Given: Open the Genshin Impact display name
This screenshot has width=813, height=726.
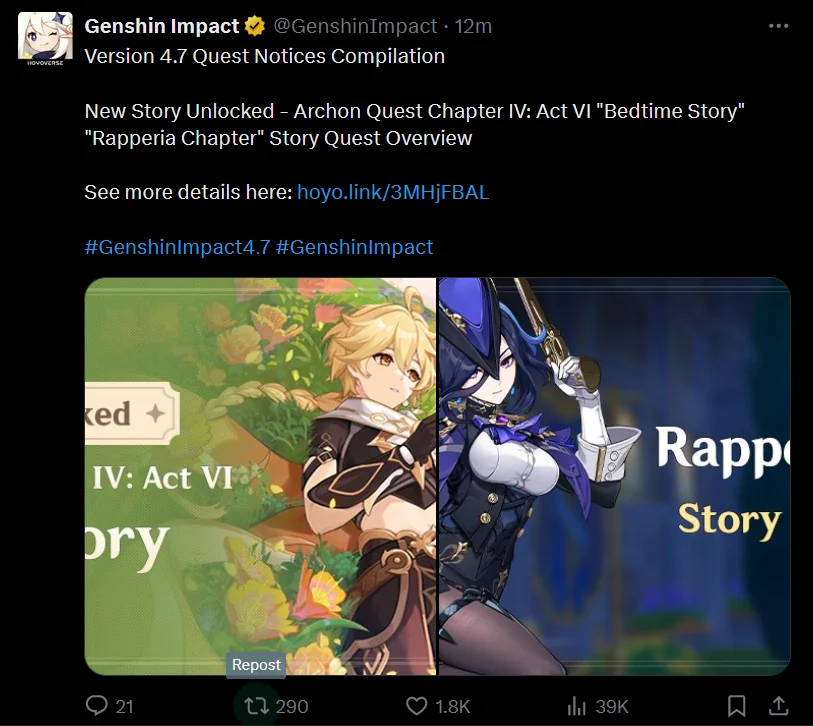Looking at the screenshot, I should coord(162,26).
